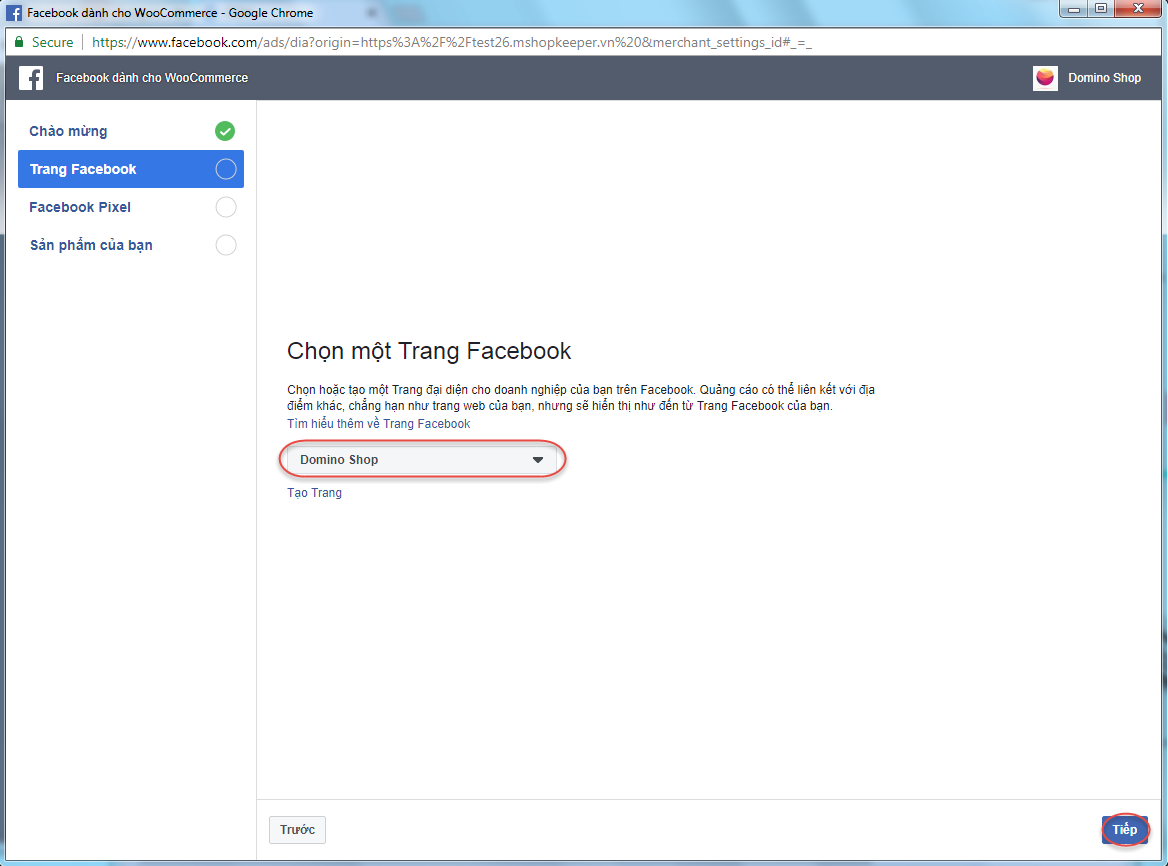
Task: Open Tìm hiểu thêm về Trang Facebook link
Action: point(378,424)
